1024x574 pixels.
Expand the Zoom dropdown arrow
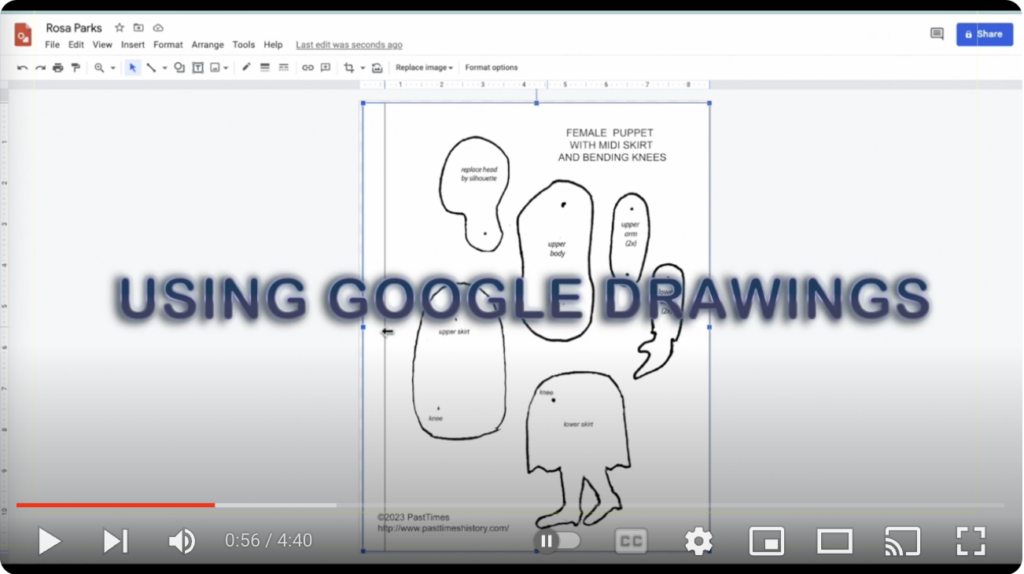coord(113,68)
